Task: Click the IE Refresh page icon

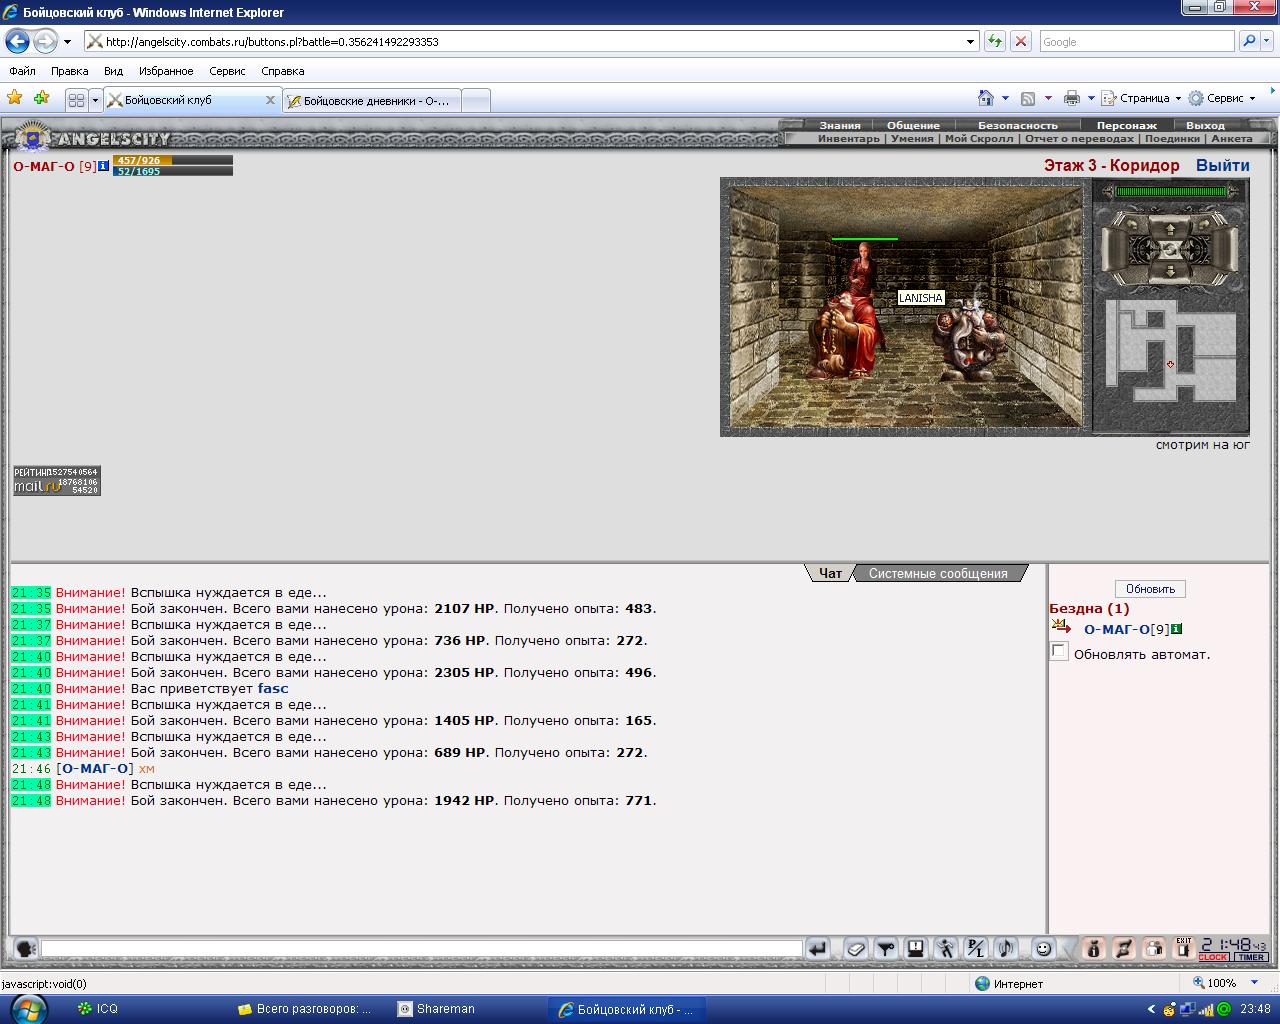Action: (x=994, y=41)
